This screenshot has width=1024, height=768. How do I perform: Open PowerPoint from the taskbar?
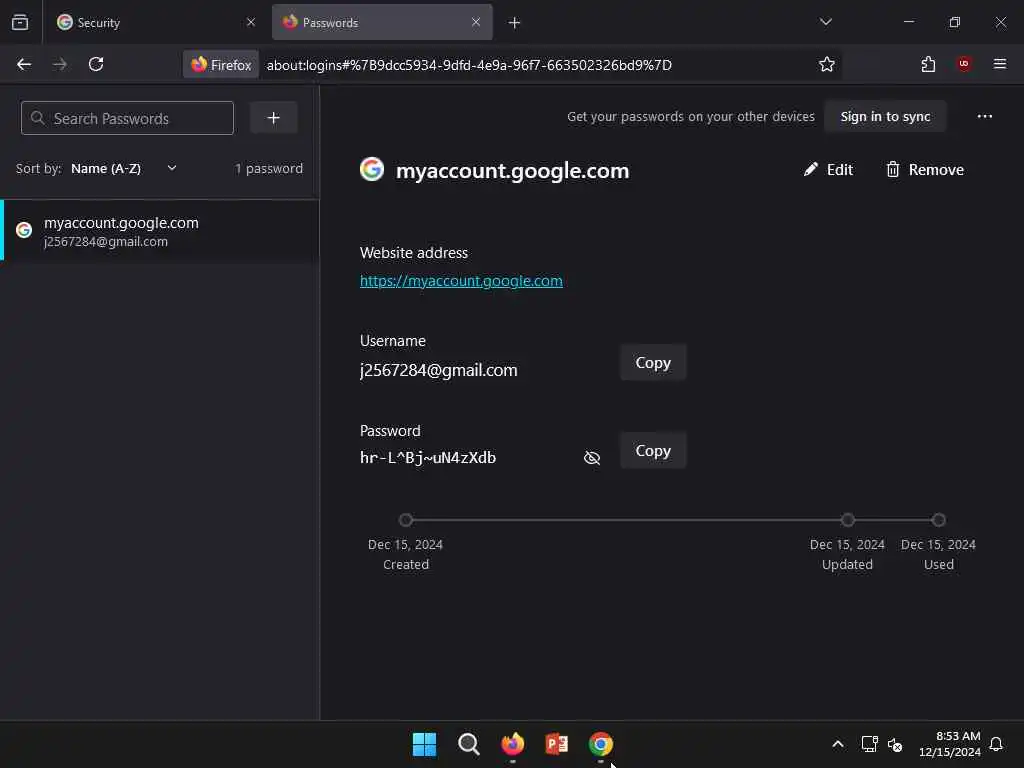pos(556,744)
